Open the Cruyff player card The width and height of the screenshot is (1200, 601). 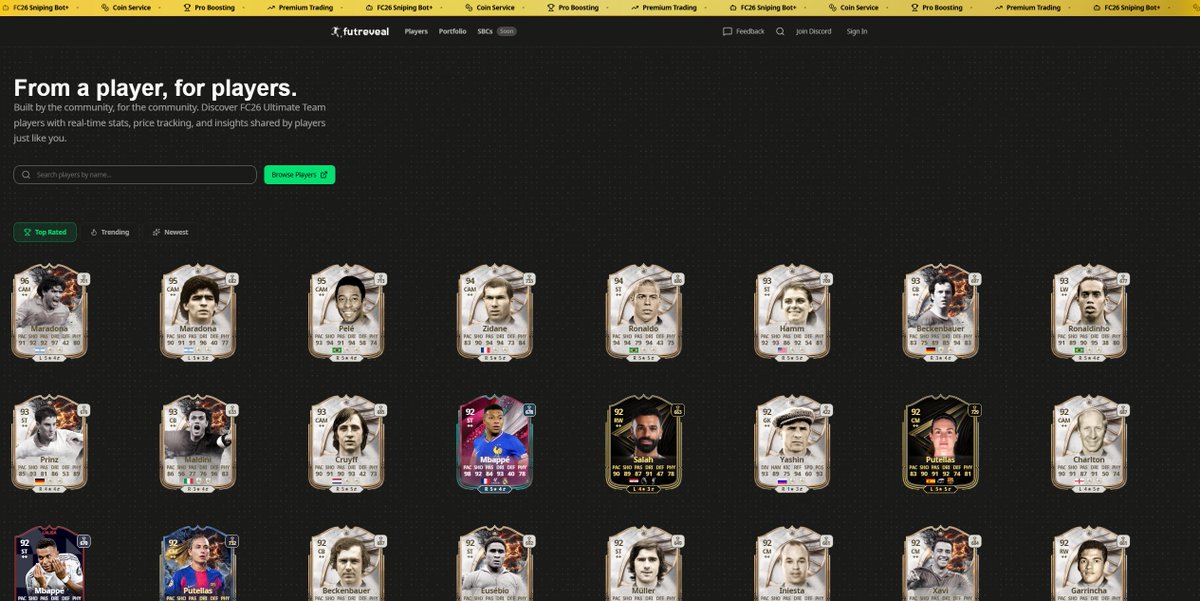346,444
